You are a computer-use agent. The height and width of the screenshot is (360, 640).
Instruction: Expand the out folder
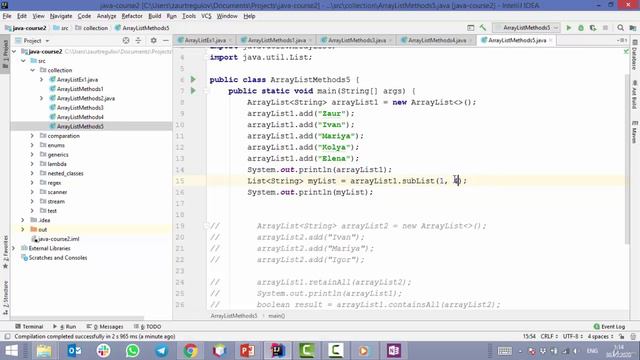(23, 229)
